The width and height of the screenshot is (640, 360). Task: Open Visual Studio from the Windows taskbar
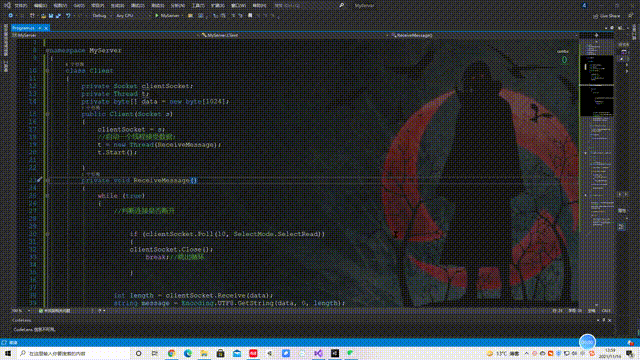click(x=318, y=353)
